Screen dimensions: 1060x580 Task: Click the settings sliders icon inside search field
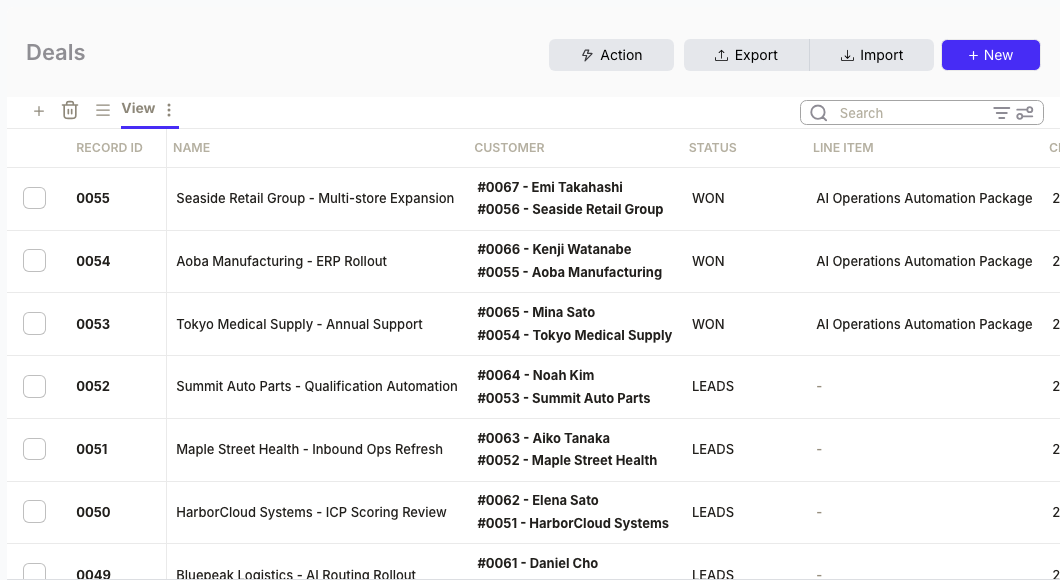pyautogui.click(x=1024, y=112)
